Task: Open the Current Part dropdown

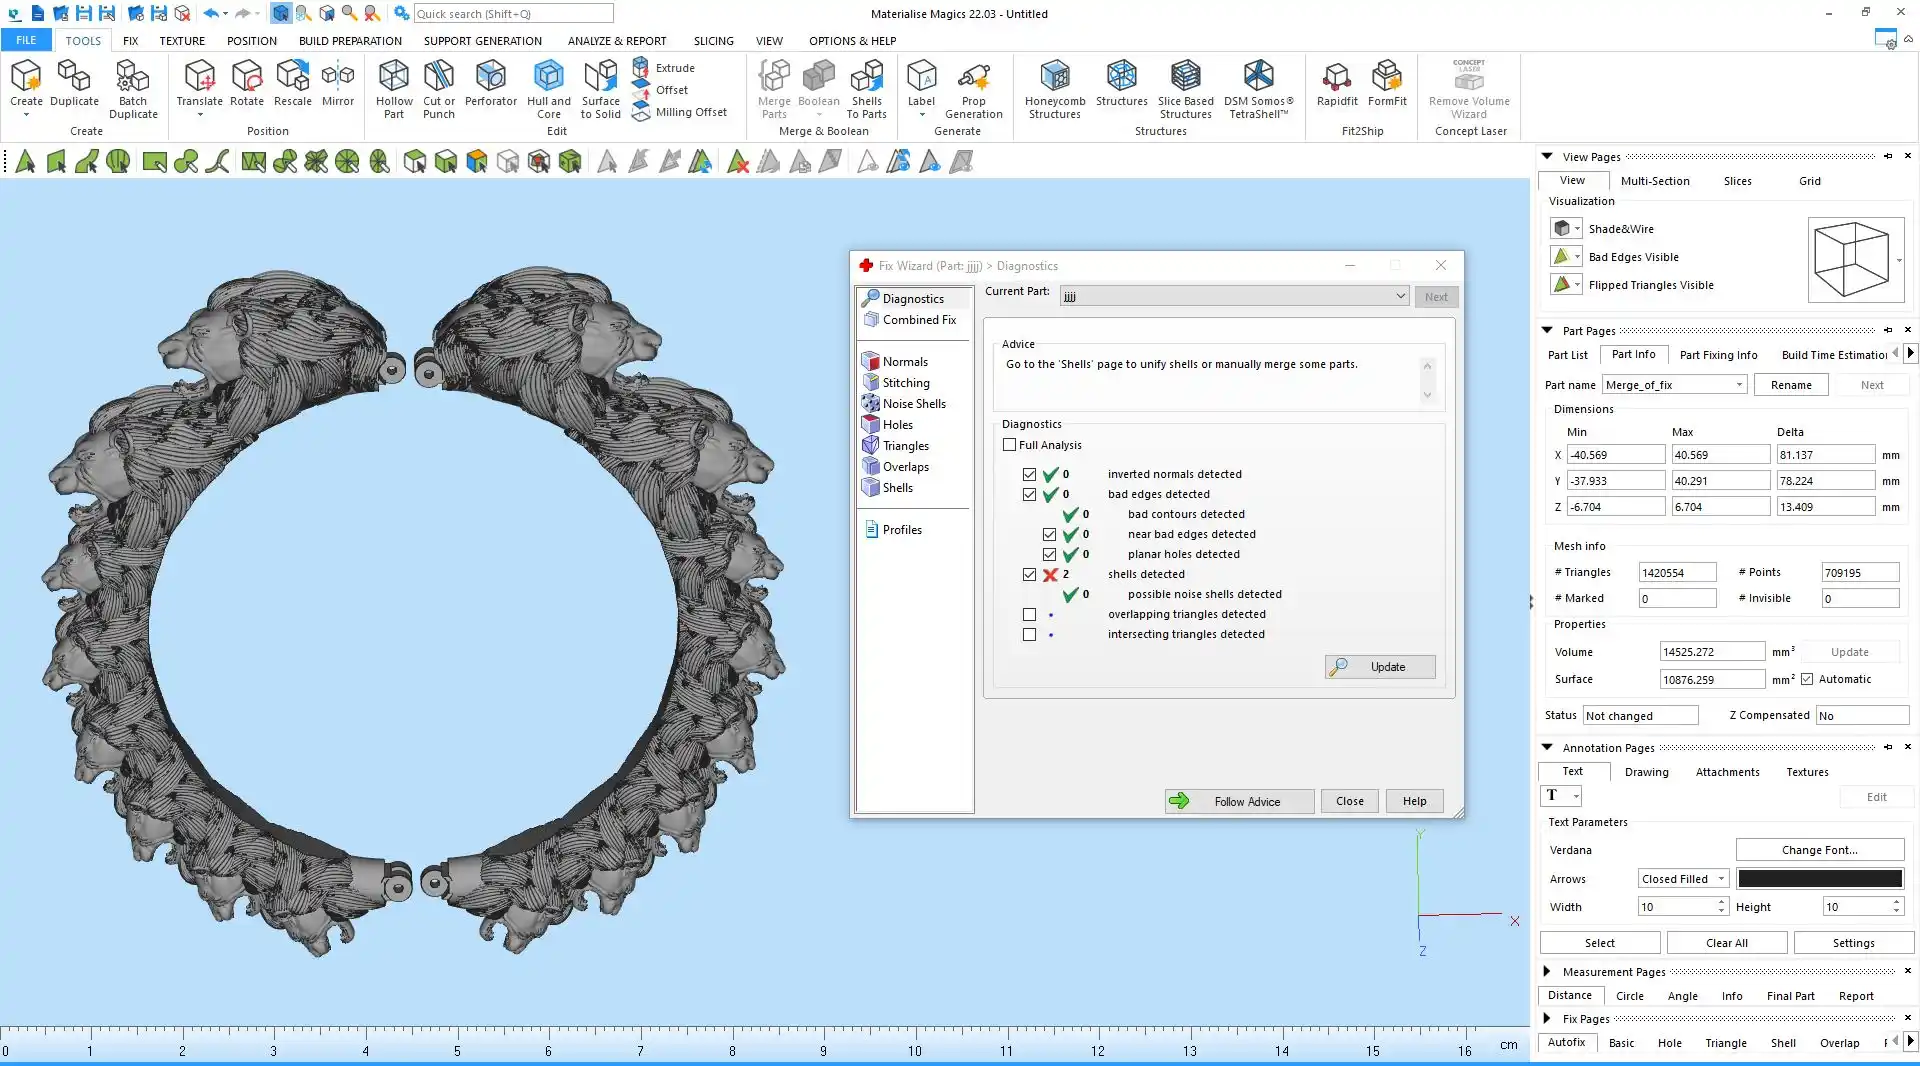Action: (1400, 296)
